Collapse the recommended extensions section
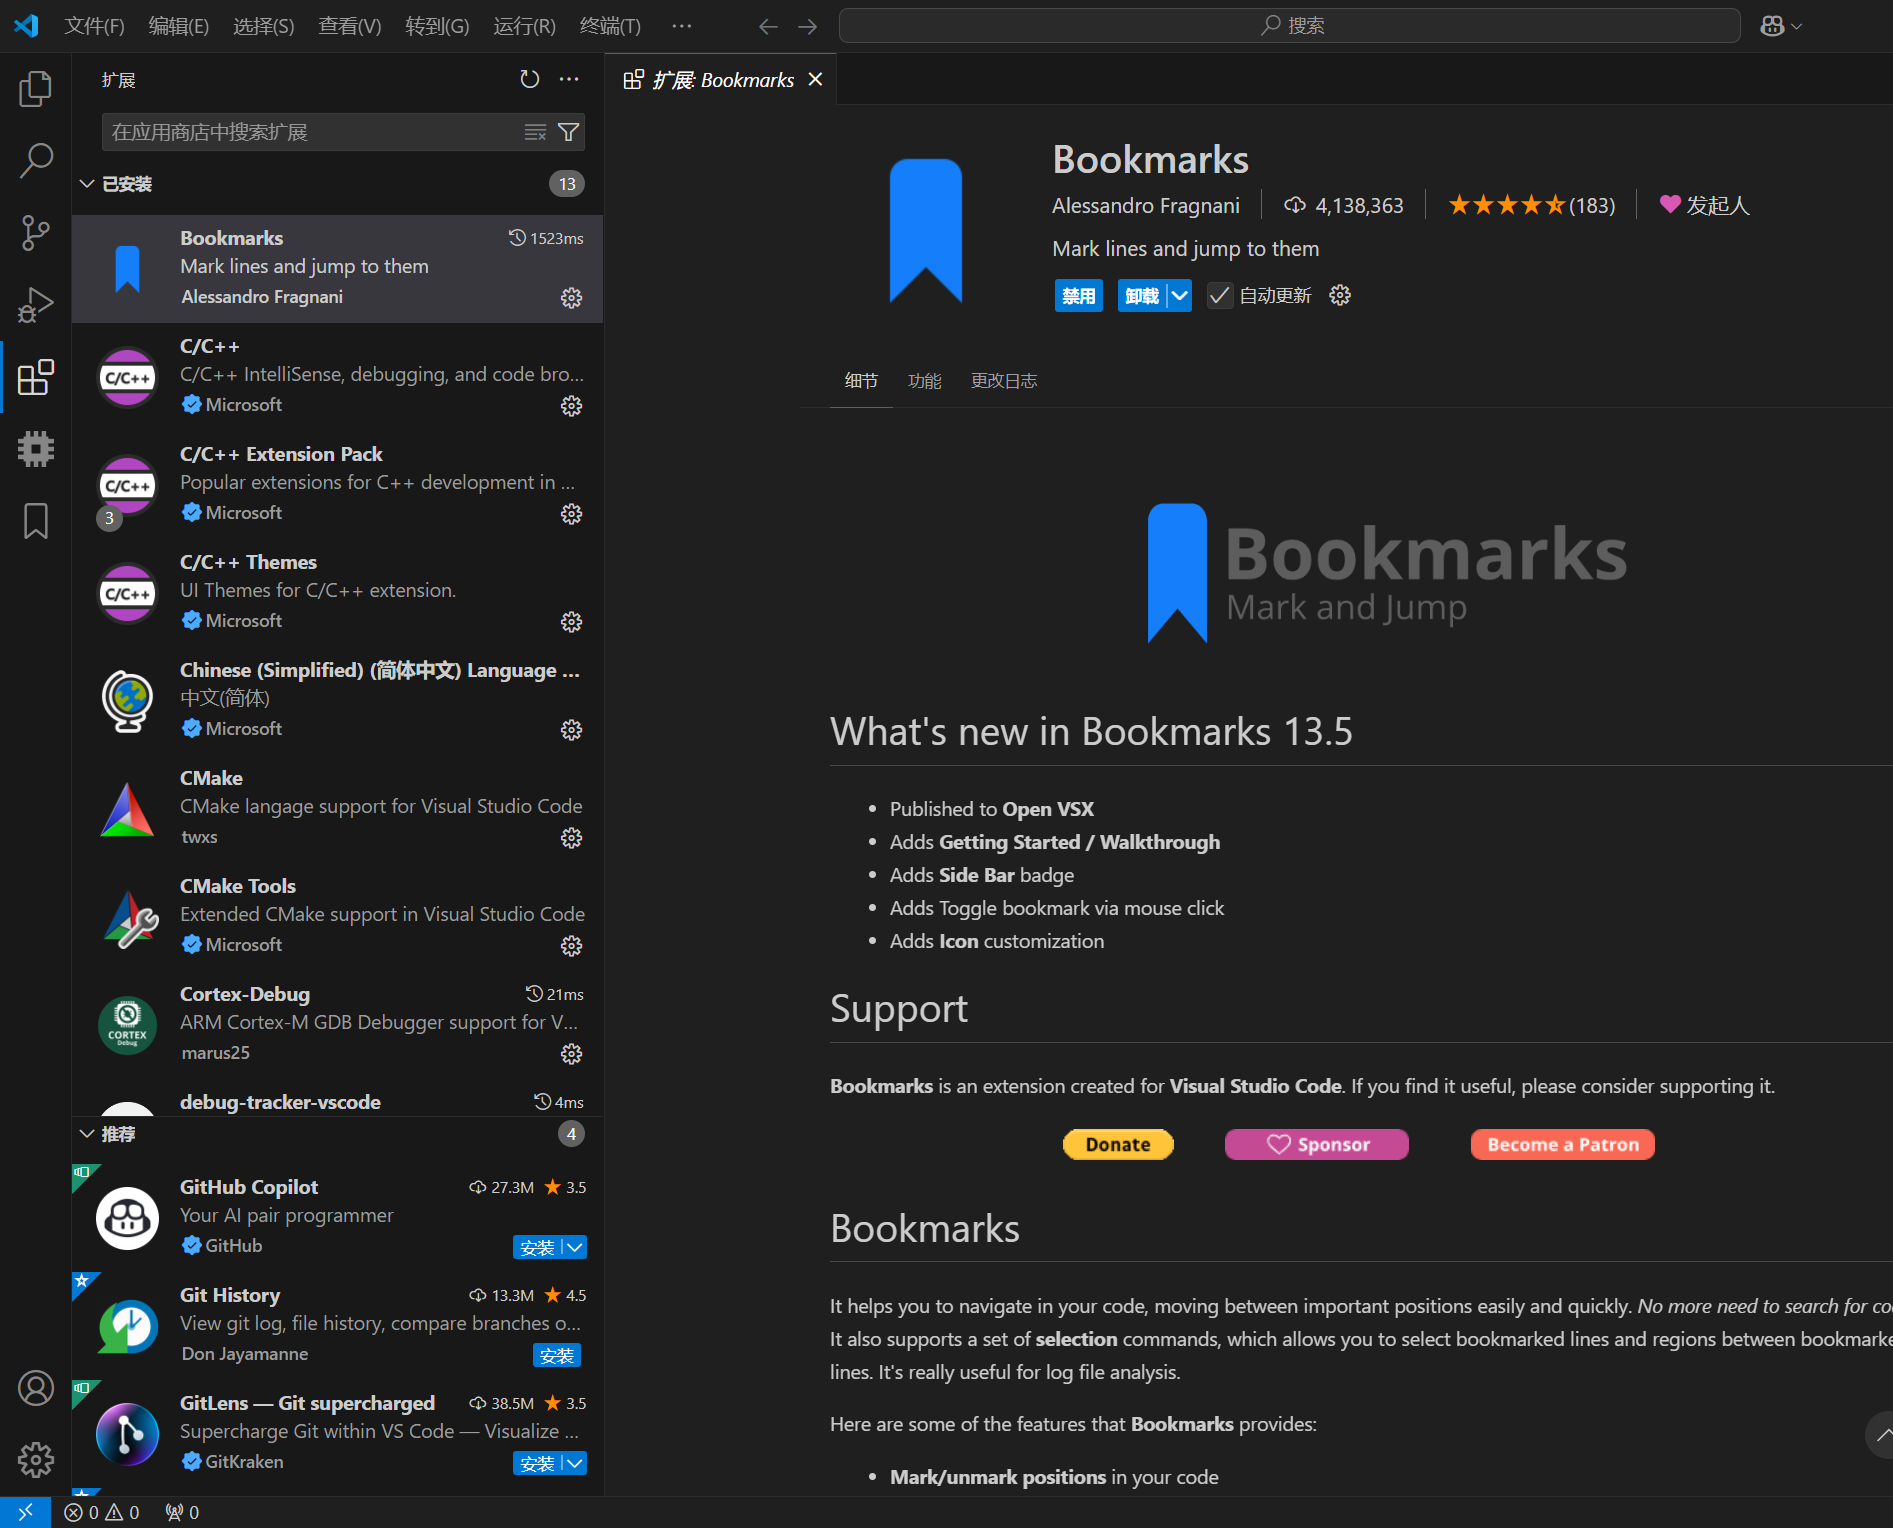This screenshot has height=1528, width=1893. point(88,1134)
